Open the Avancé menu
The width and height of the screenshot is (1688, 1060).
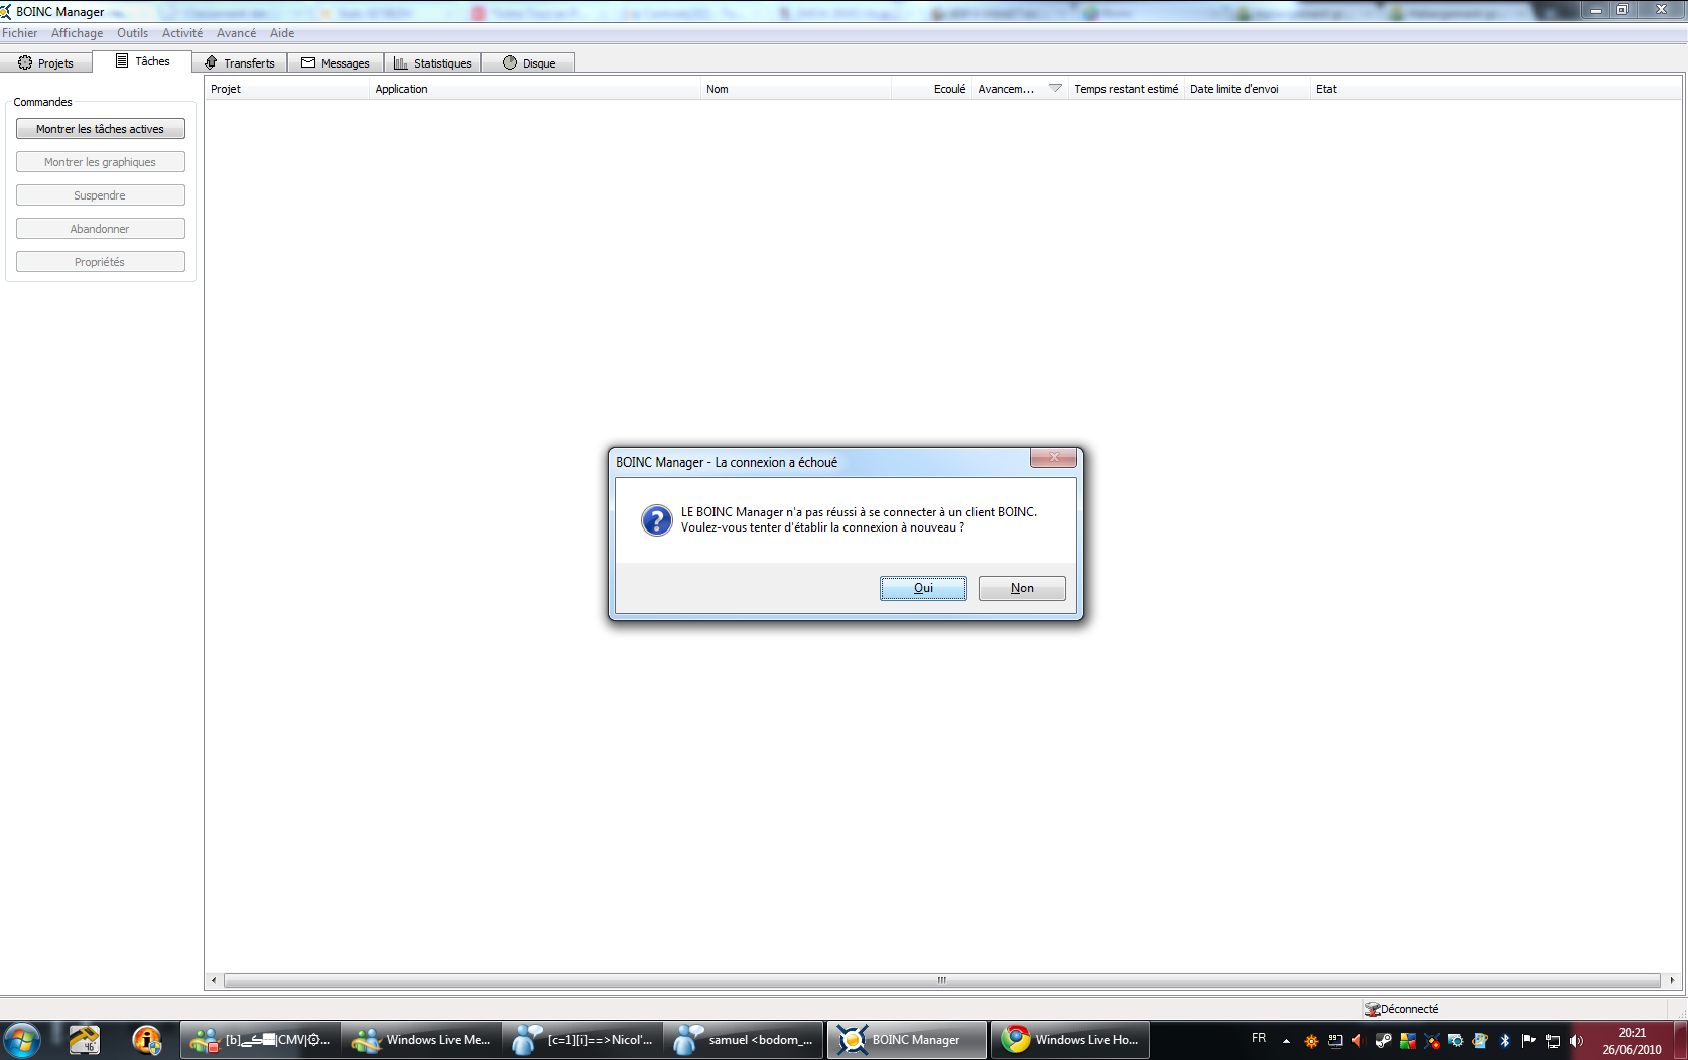point(236,33)
